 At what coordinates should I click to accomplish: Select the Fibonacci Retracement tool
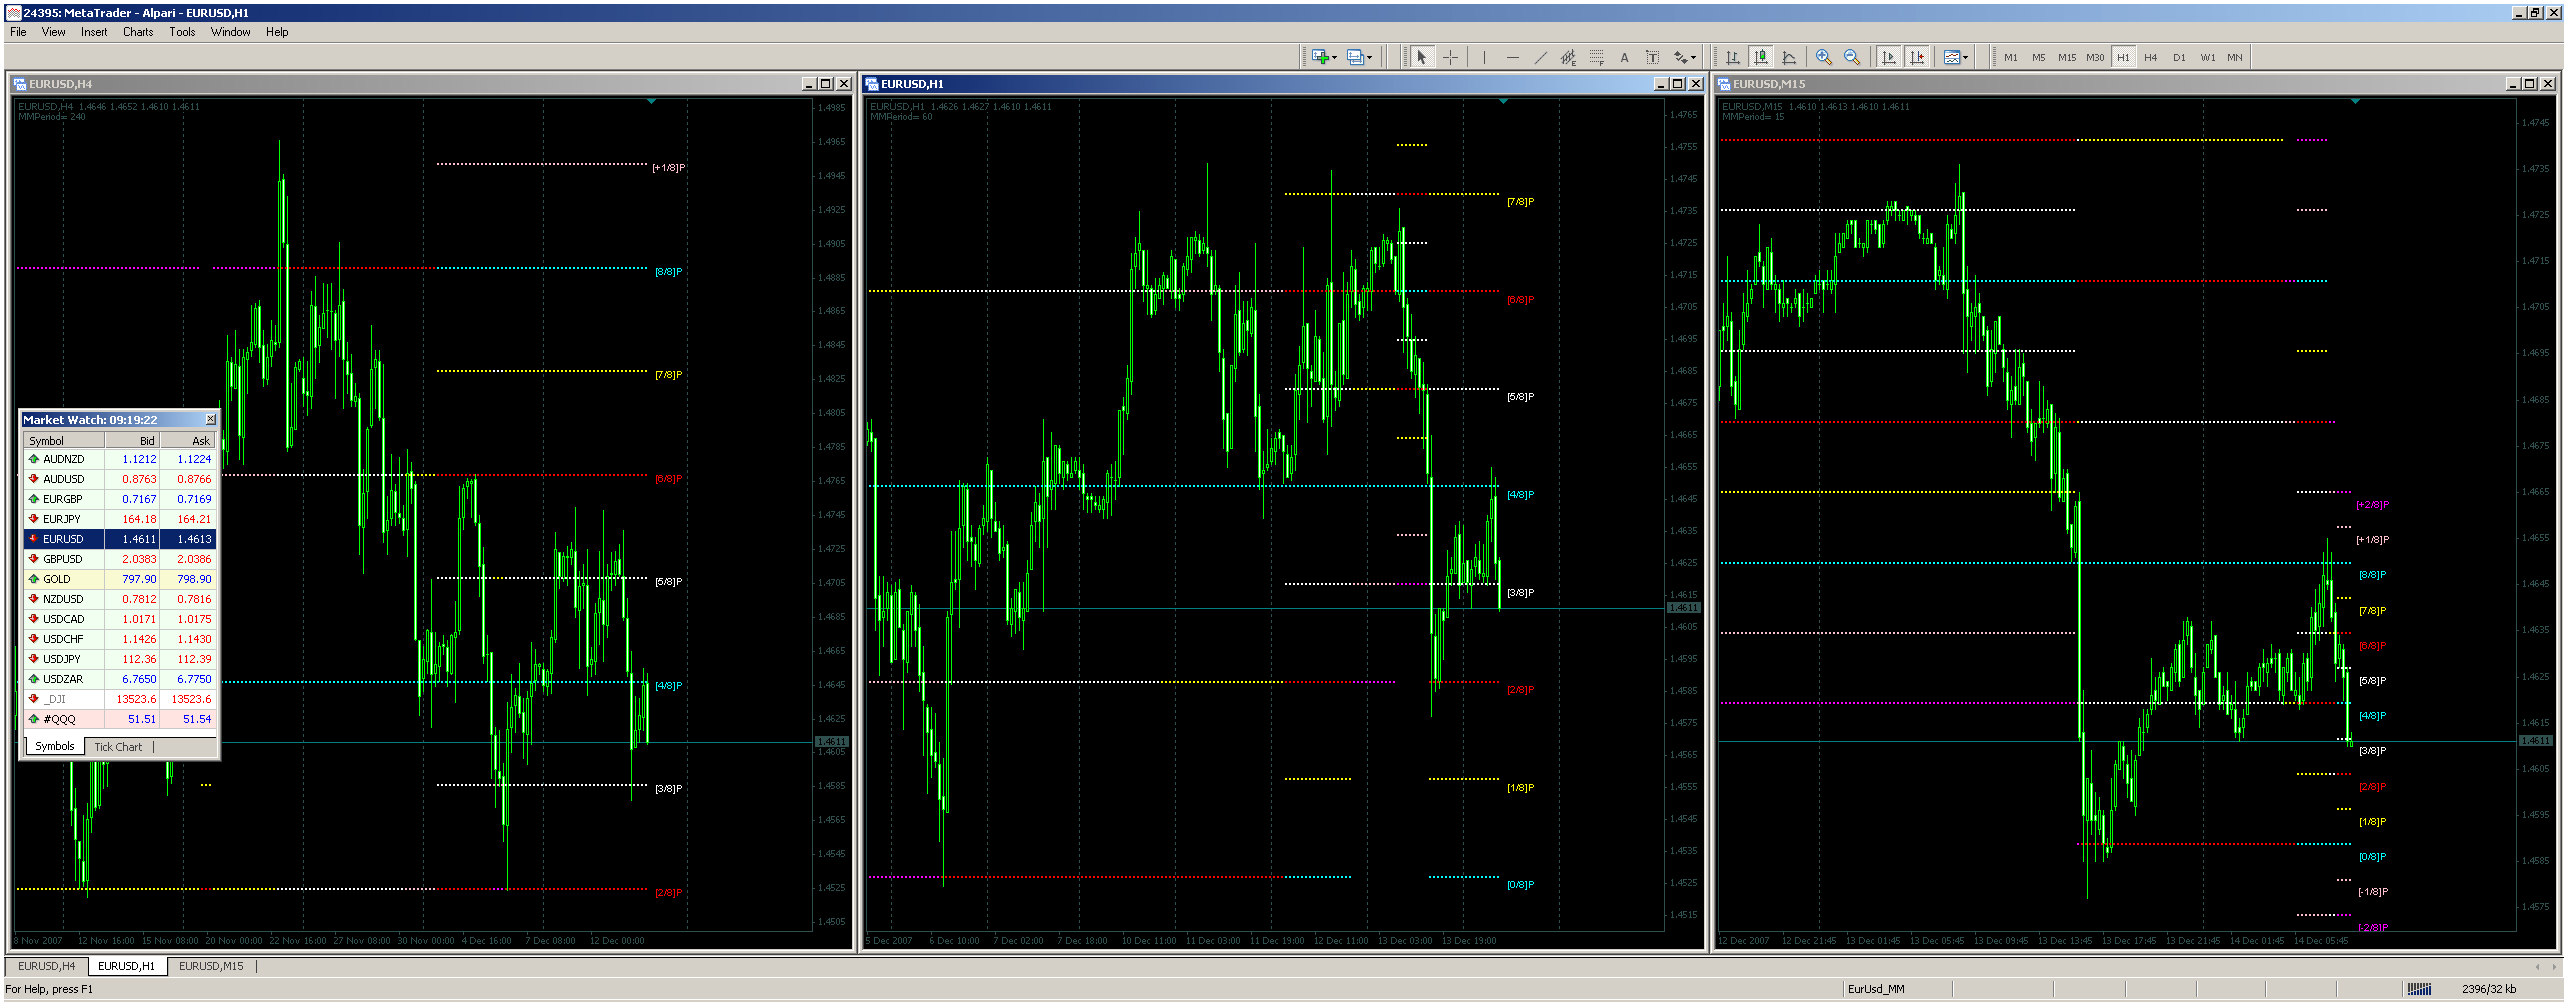click(x=1596, y=57)
